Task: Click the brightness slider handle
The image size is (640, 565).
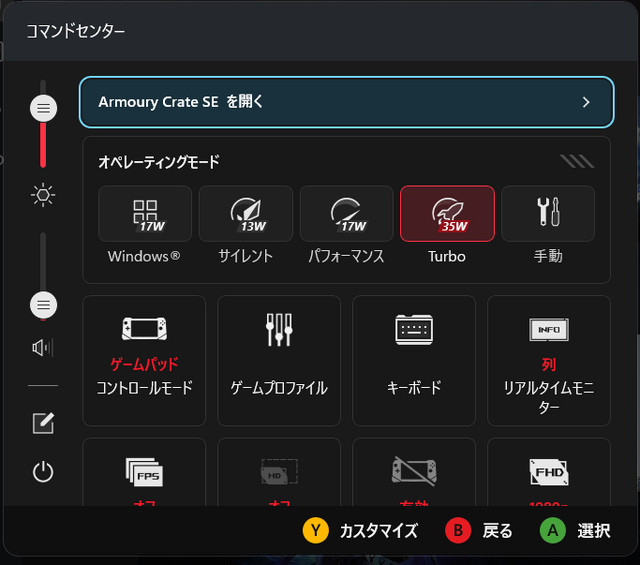Action: point(43,107)
